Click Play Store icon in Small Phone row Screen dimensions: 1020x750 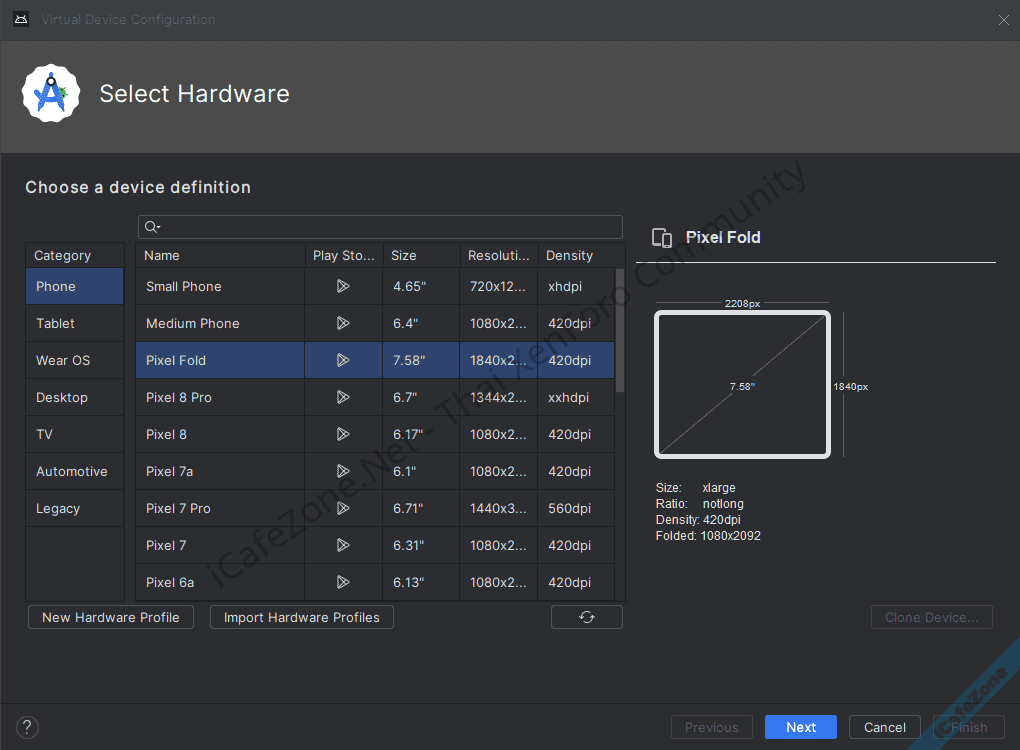pos(343,286)
